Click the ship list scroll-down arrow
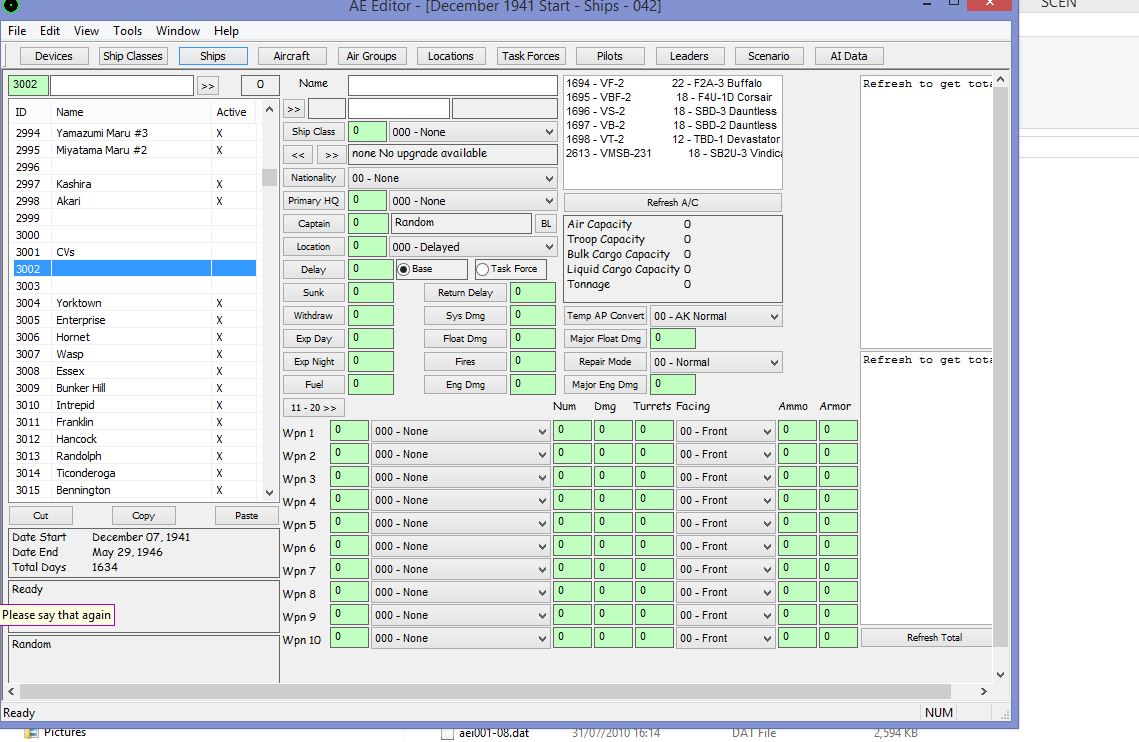Screen dimensions: 1139x742 tap(269, 492)
